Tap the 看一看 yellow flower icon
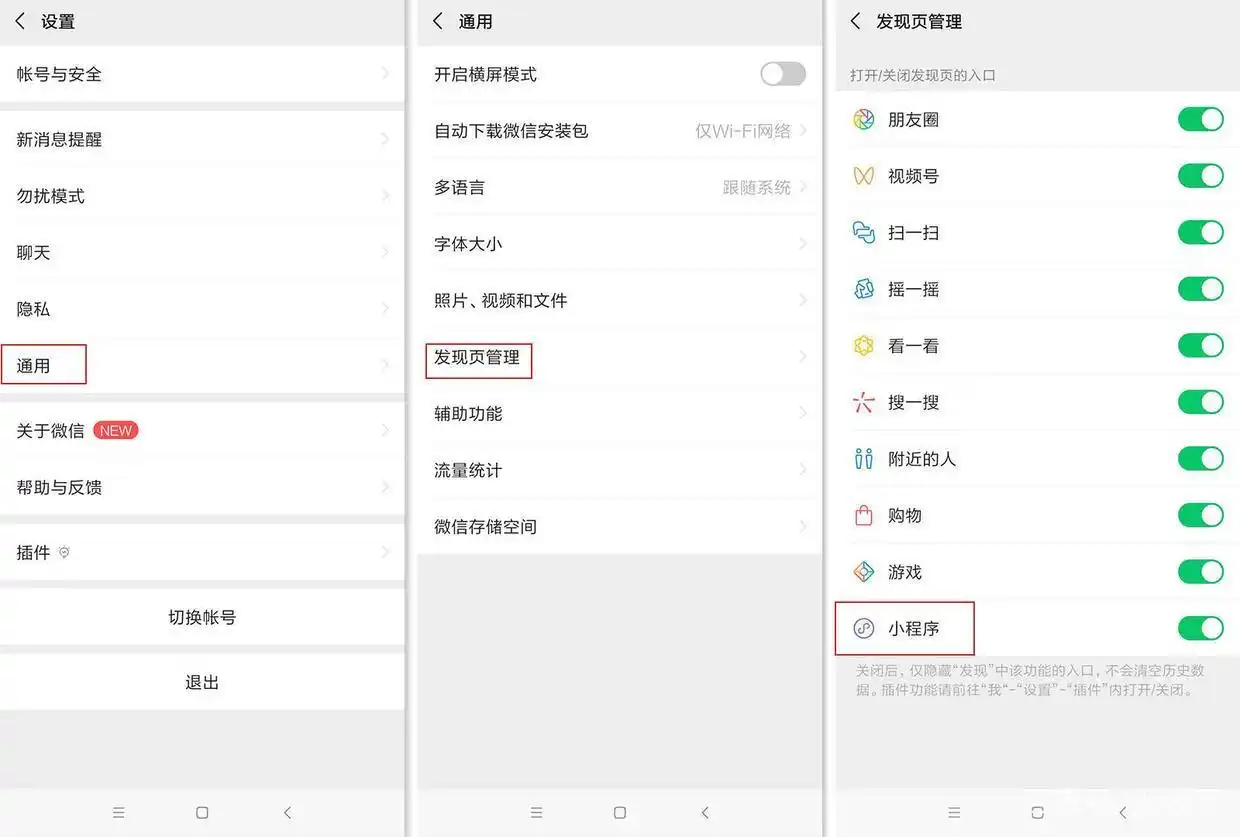1240x837 pixels. pos(863,346)
